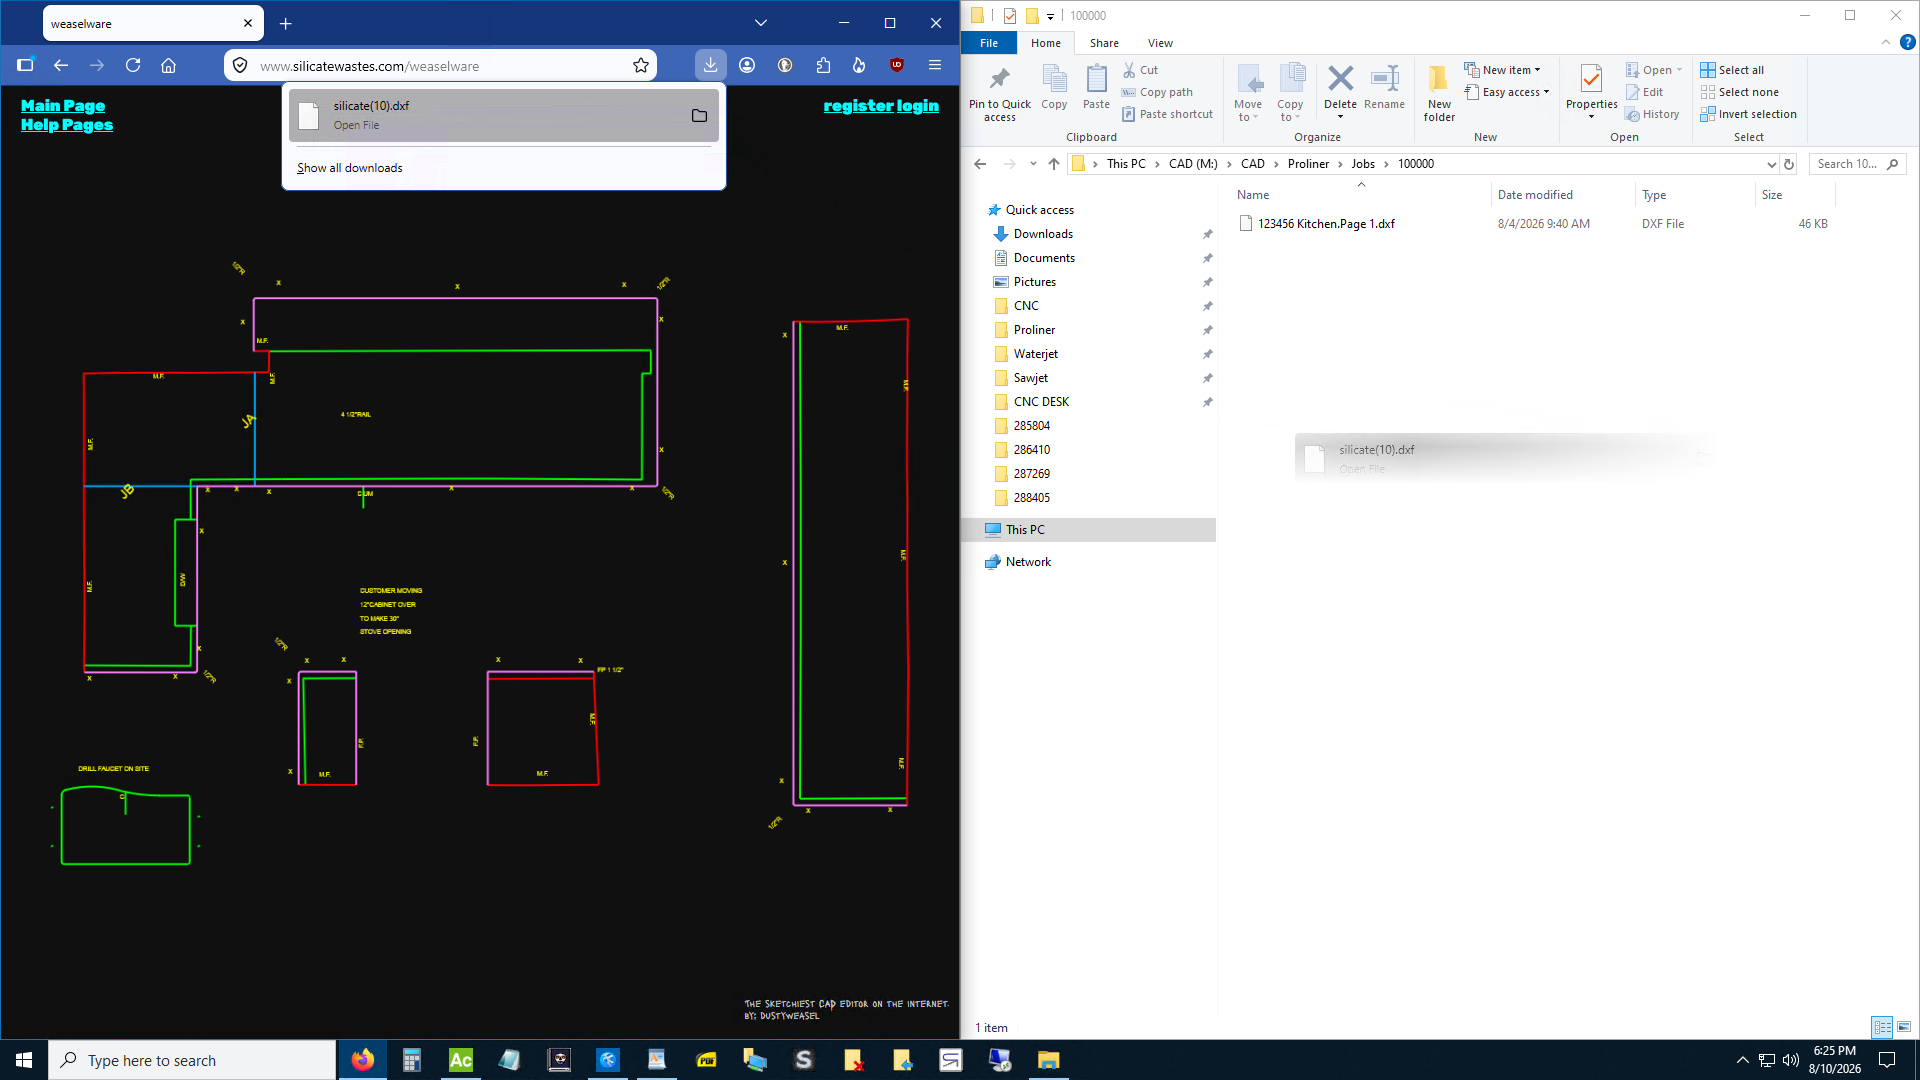Switch Explorer to large icons view

tap(1904, 1027)
